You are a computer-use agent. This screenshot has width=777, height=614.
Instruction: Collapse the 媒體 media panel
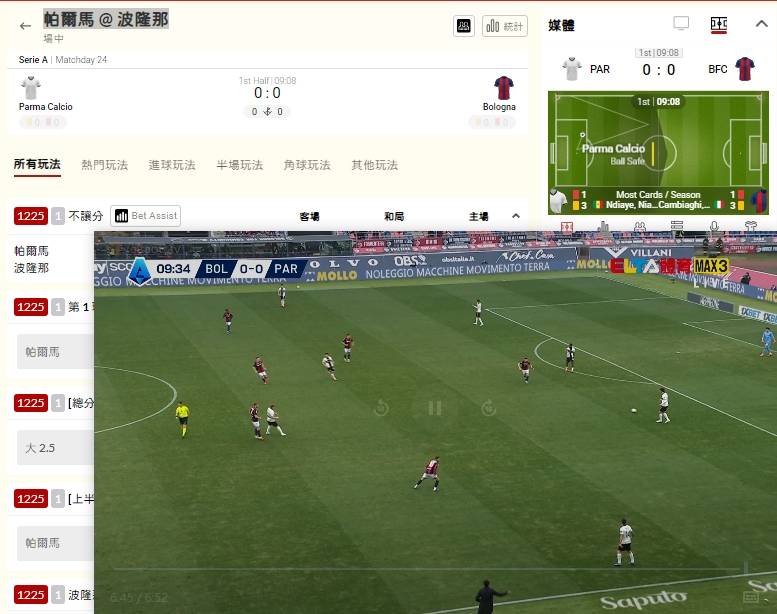click(x=761, y=23)
